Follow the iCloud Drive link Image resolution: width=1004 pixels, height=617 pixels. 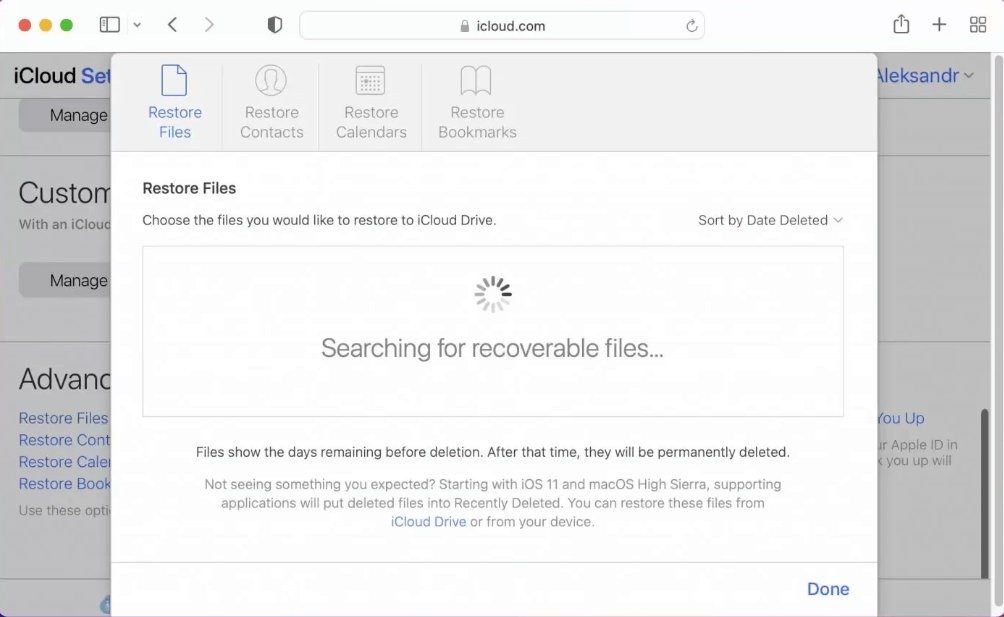click(x=428, y=522)
